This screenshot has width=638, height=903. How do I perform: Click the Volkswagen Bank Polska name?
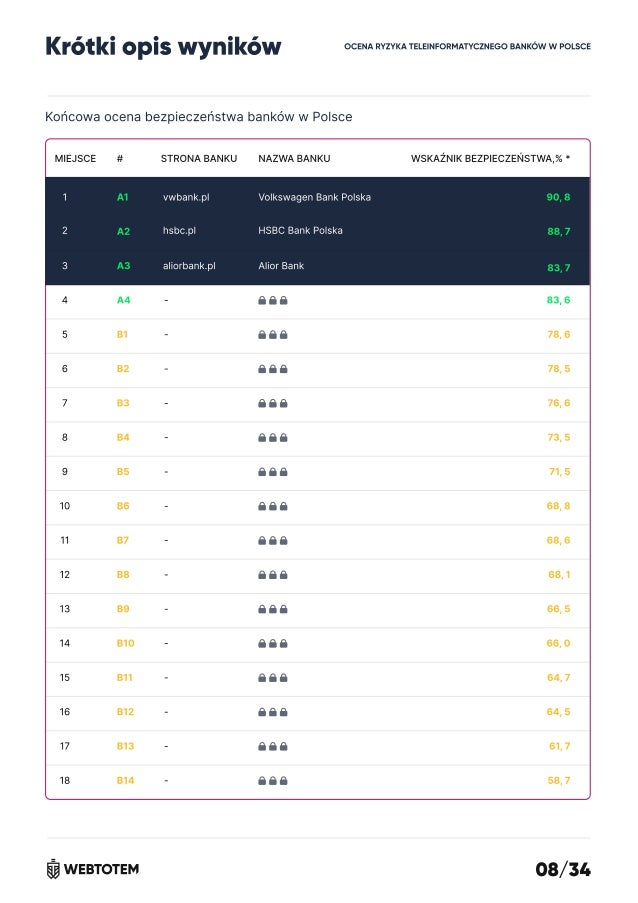[314, 197]
